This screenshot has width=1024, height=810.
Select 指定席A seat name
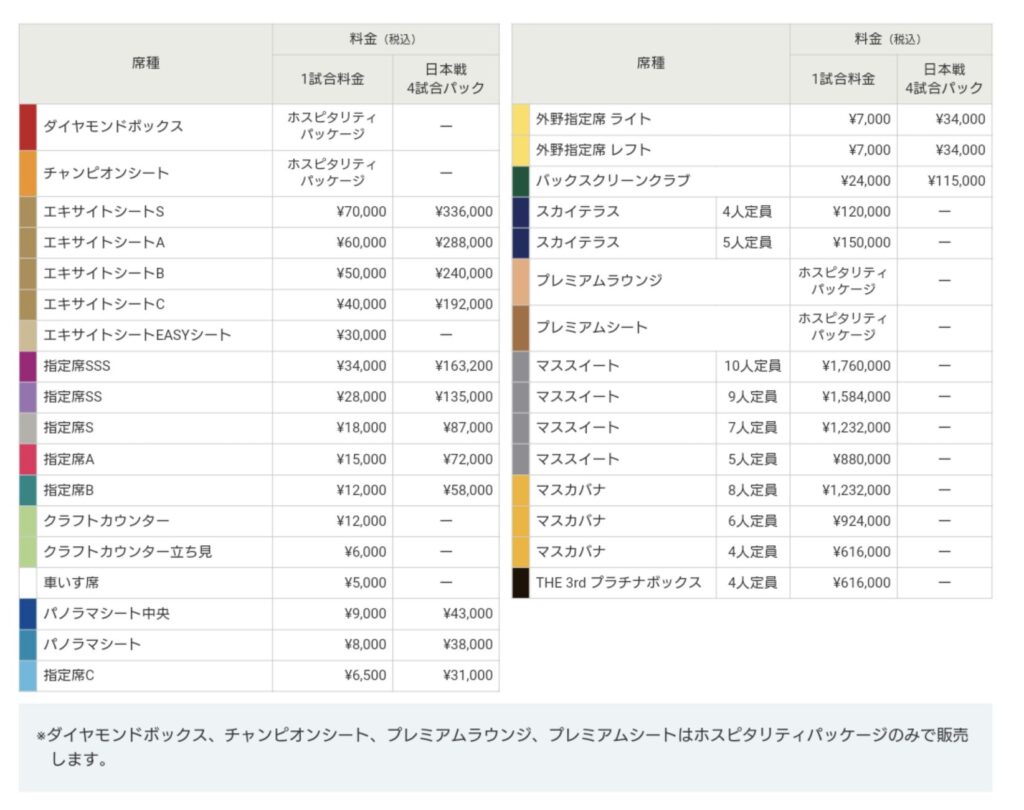coord(69,460)
